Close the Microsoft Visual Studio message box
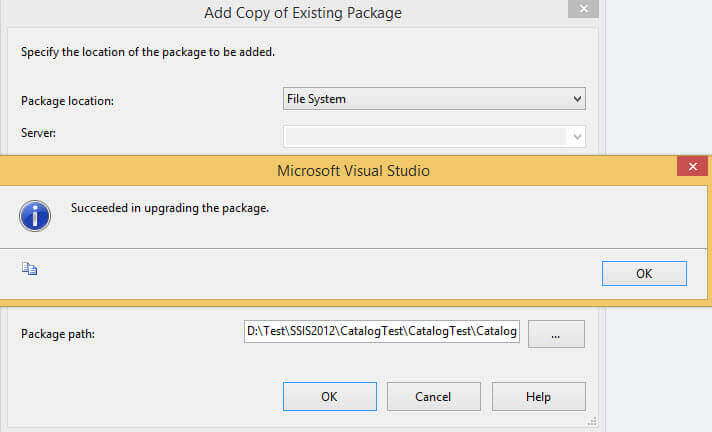The width and height of the screenshot is (712, 432). (x=692, y=168)
